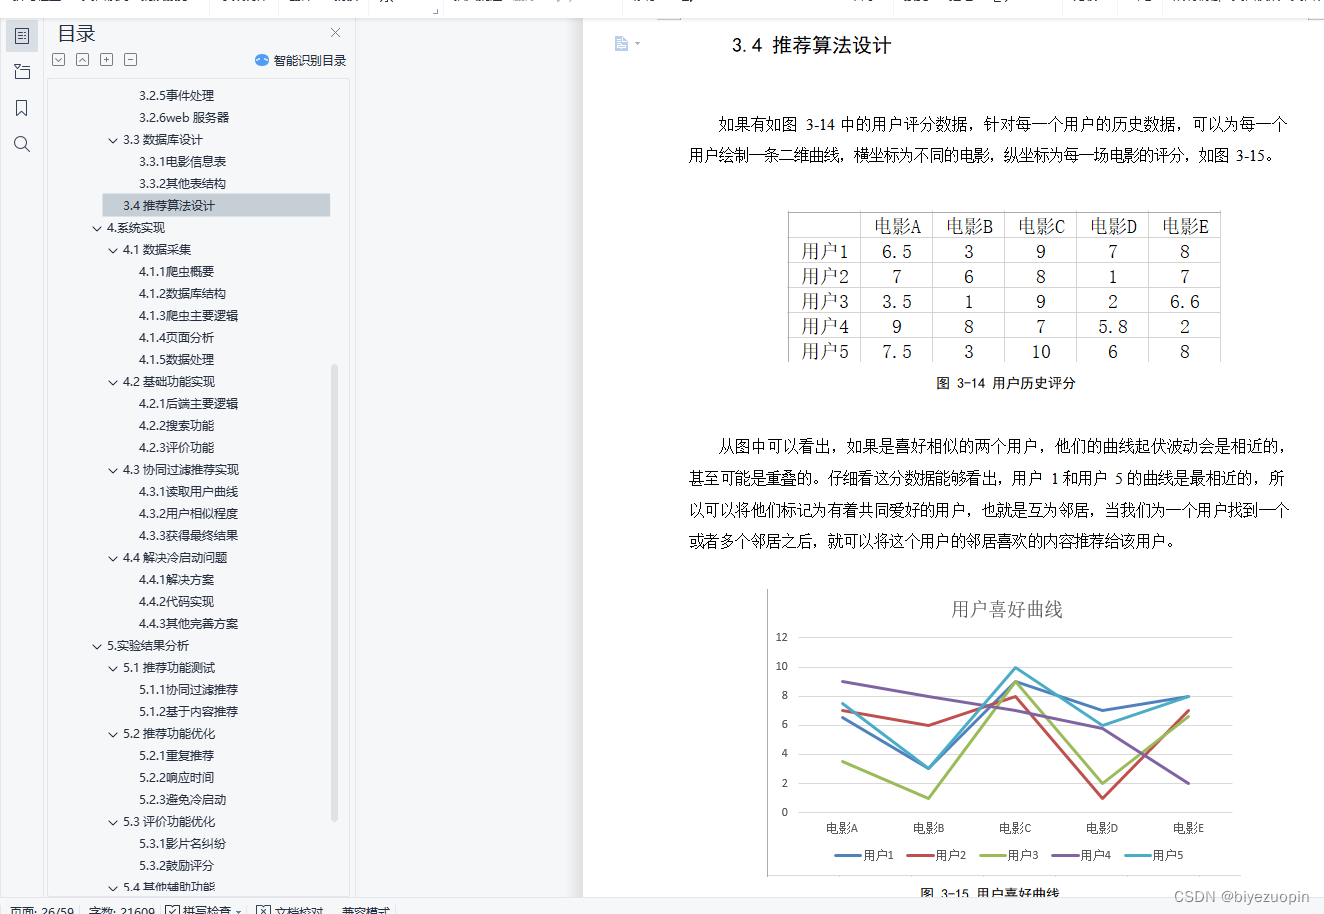Click 智能识别目录 smart outline button
The height and width of the screenshot is (914, 1324).
301,60
